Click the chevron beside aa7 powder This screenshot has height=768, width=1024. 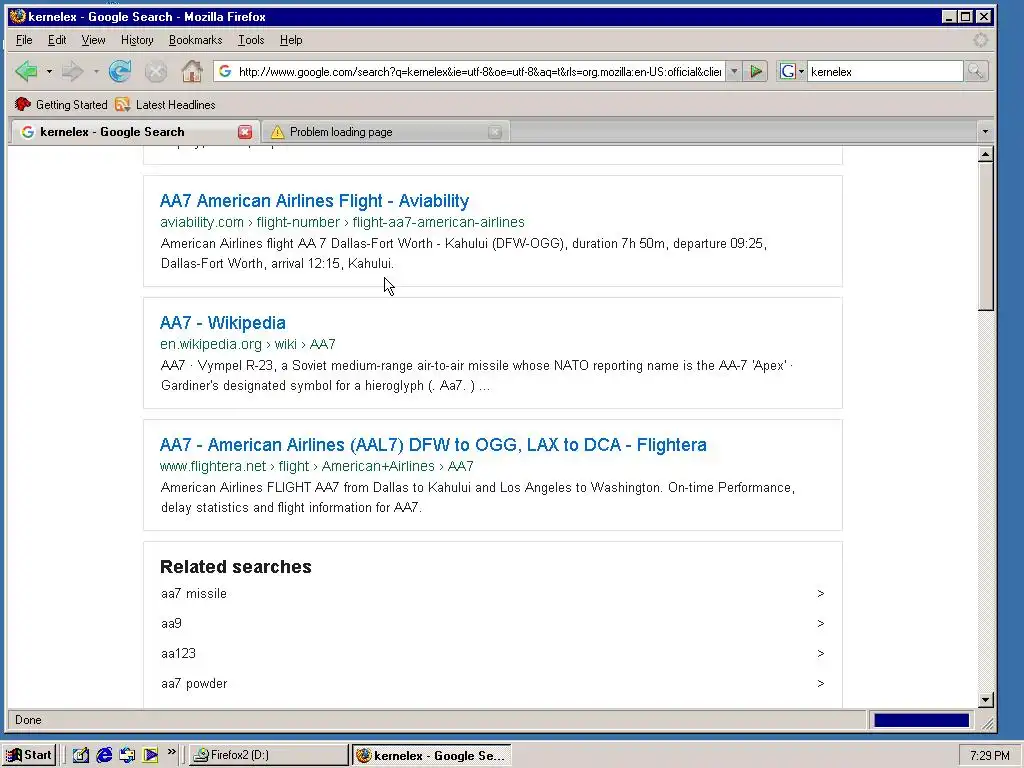click(x=821, y=684)
